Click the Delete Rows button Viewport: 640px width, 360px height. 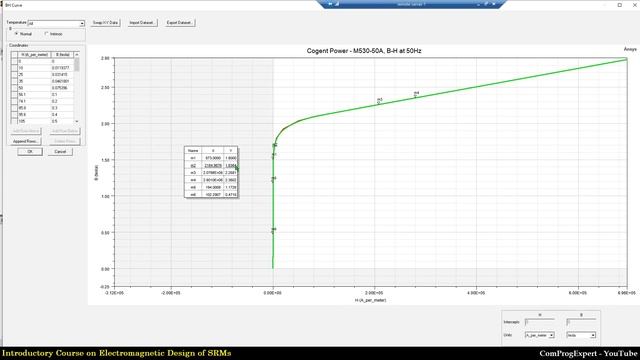coord(64,141)
